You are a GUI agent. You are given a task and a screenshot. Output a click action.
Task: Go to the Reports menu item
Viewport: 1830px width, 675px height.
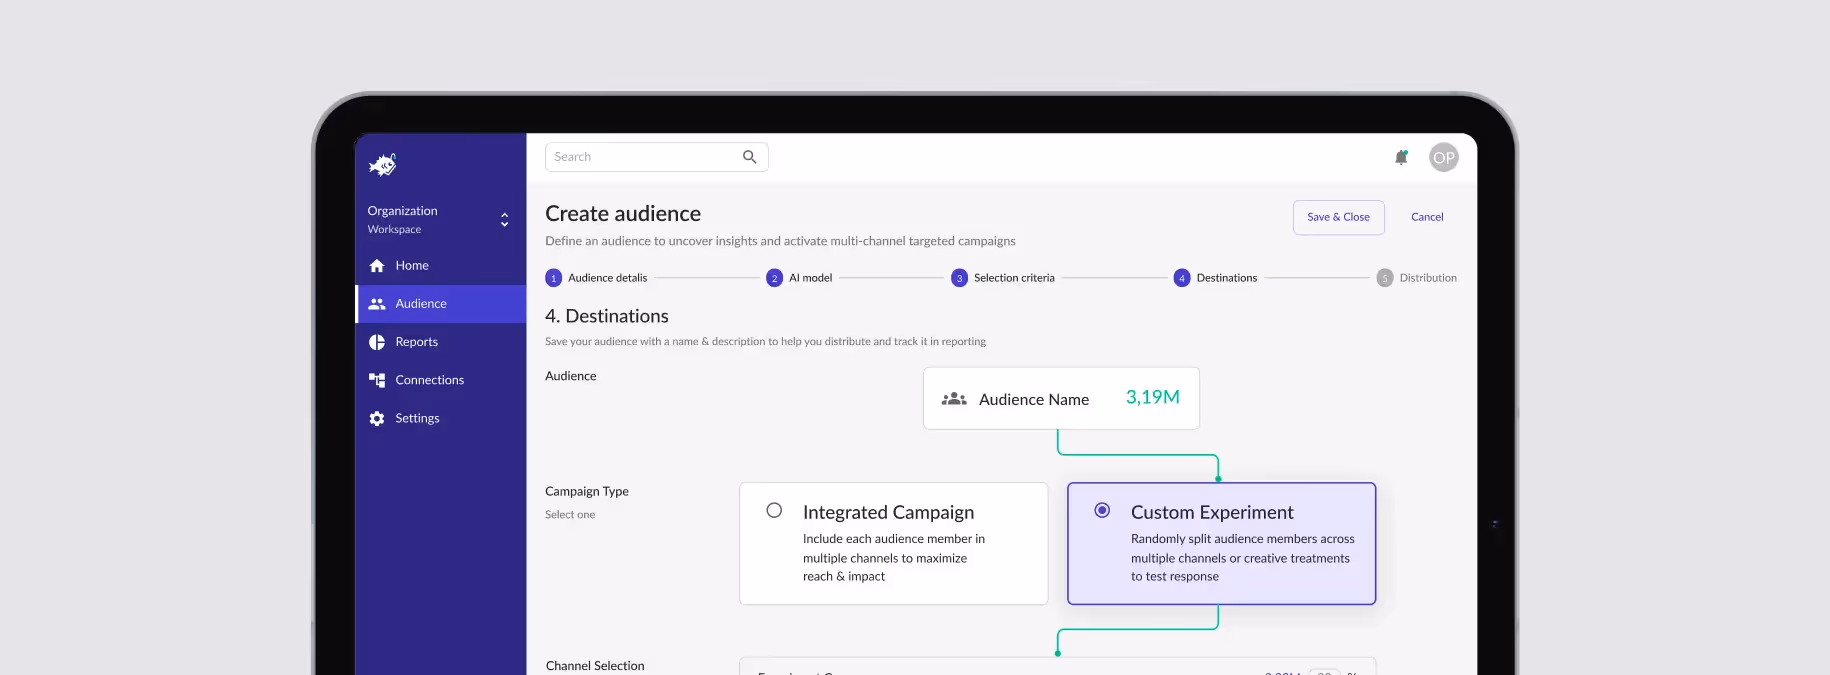pos(441,342)
